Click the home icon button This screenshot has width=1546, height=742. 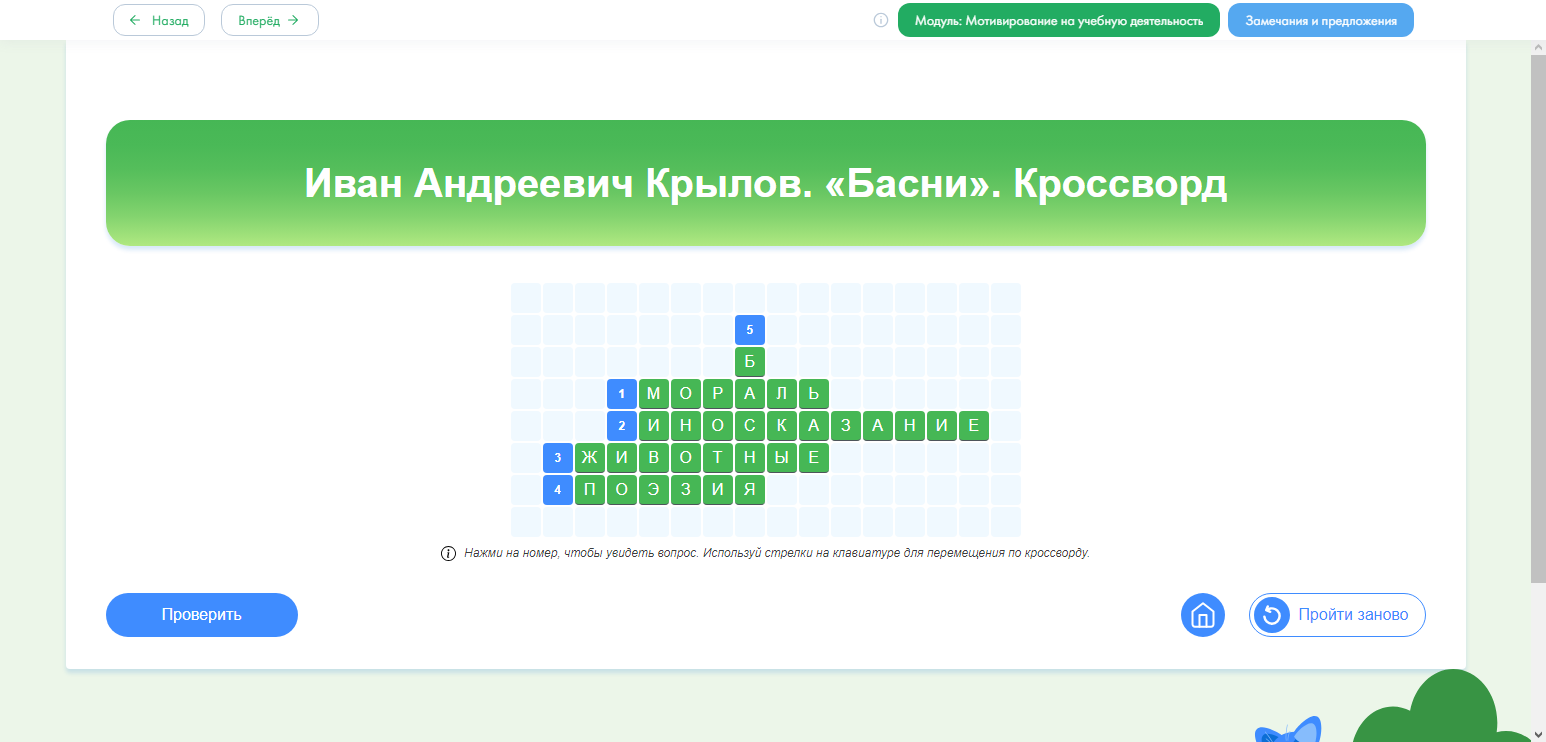(1202, 615)
